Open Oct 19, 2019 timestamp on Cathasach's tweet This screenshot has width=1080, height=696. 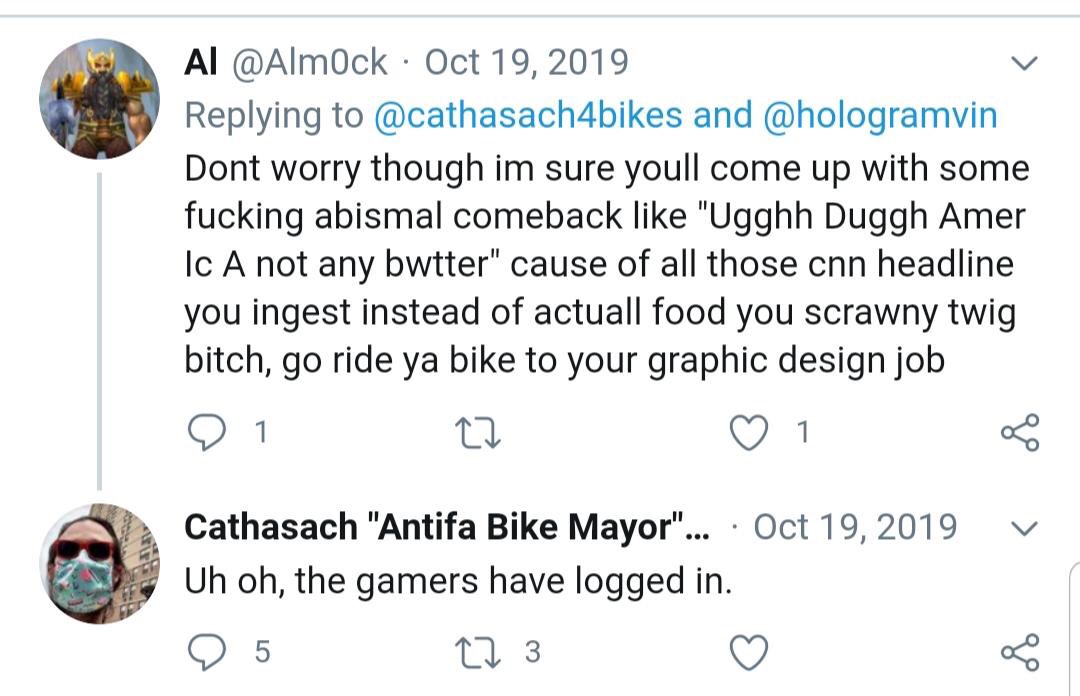(x=855, y=528)
